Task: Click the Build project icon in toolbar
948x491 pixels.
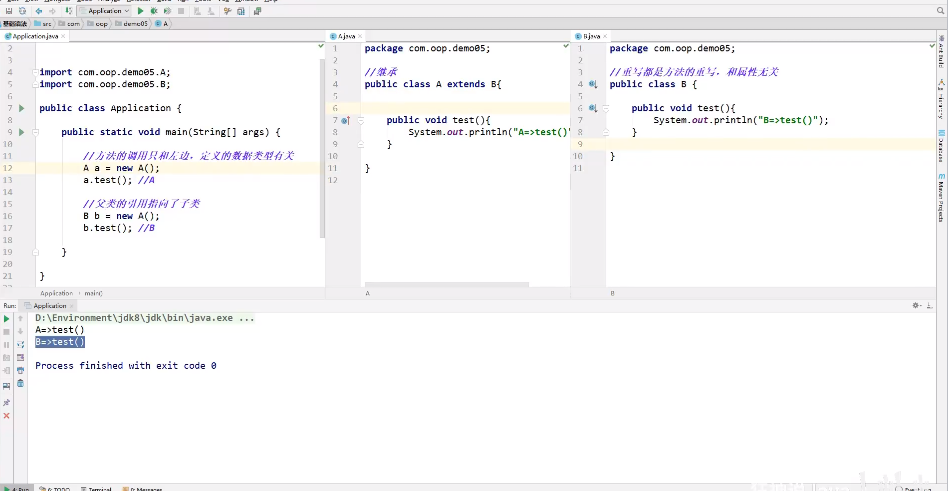Action: click(68, 11)
